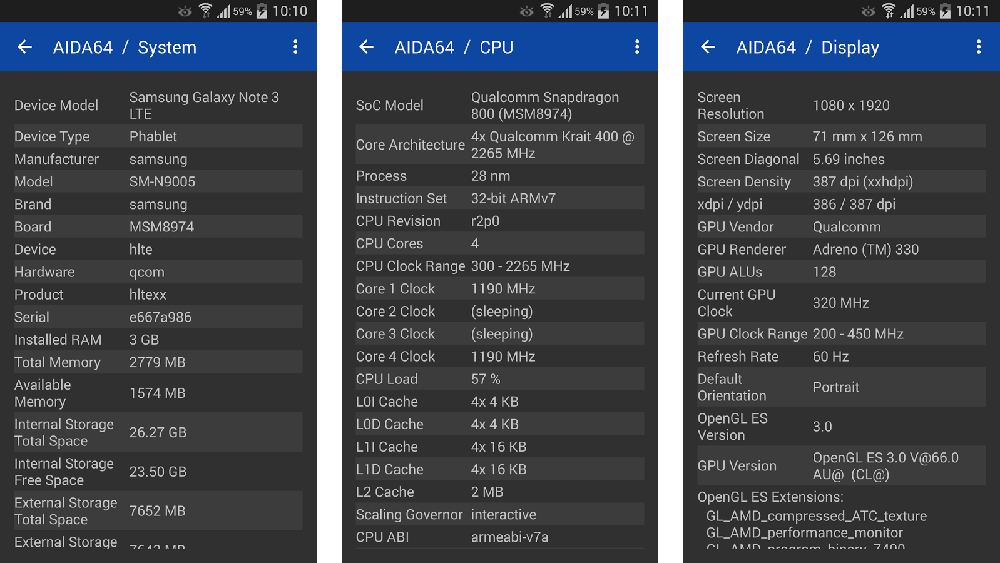Select extension 'GL_AMD_compressed_ATC_texture'
The height and width of the screenshot is (563, 1000).
click(x=816, y=516)
